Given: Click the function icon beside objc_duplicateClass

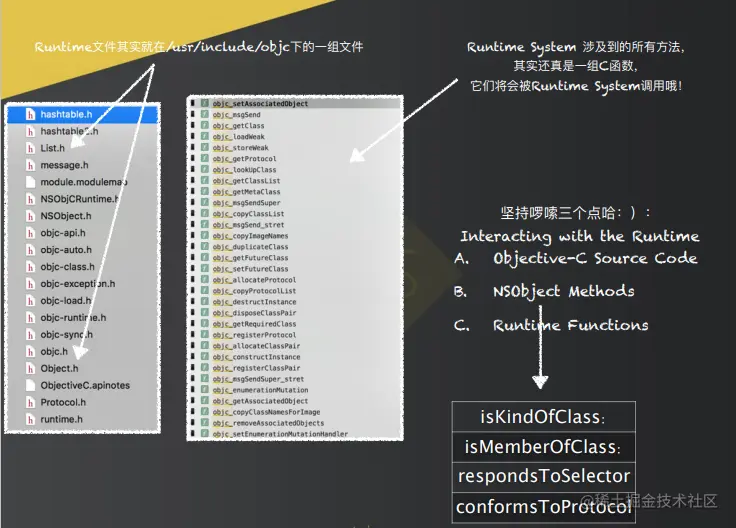Looking at the screenshot, I should pos(205,246).
